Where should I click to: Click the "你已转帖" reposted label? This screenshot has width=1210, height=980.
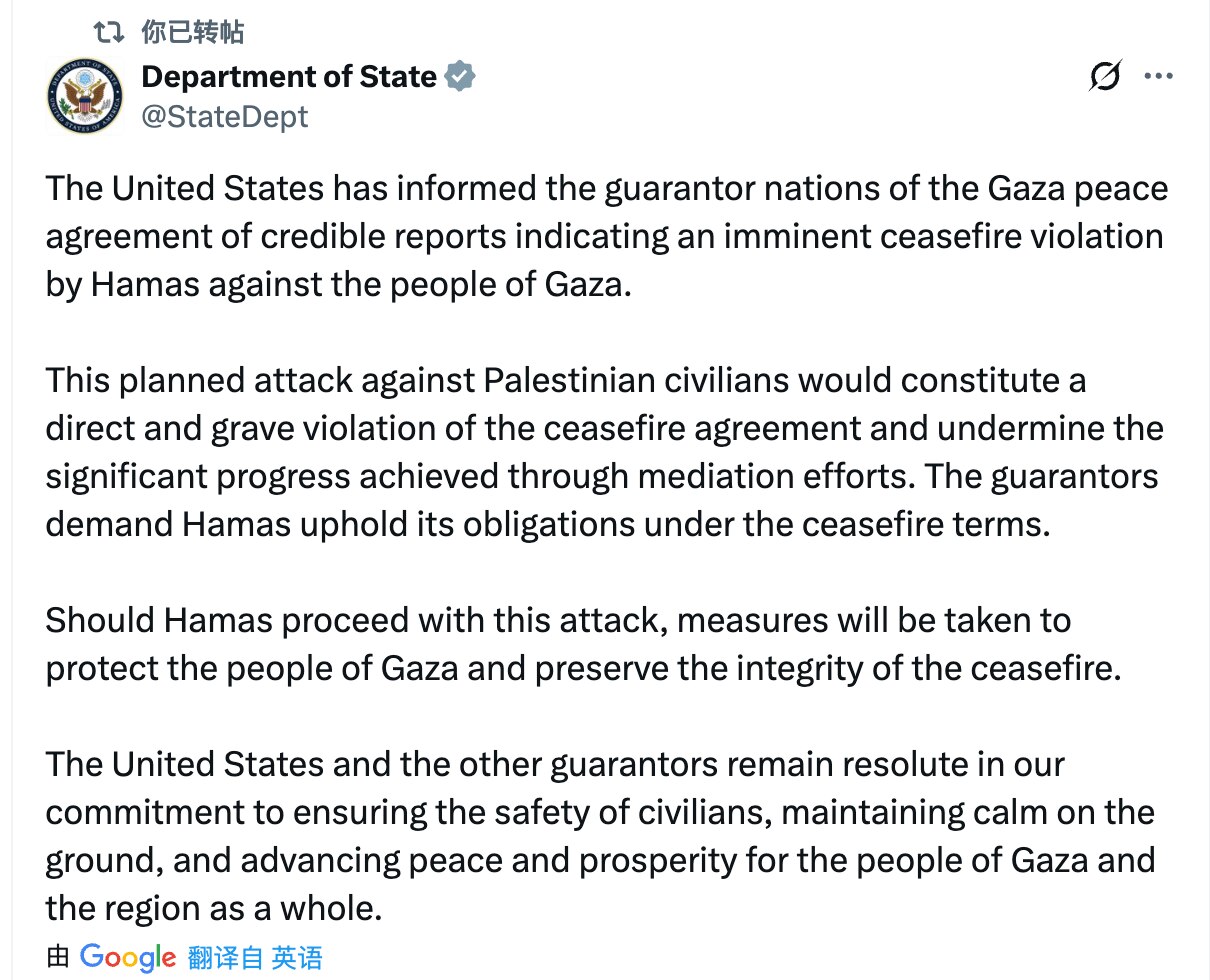click(193, 32)
